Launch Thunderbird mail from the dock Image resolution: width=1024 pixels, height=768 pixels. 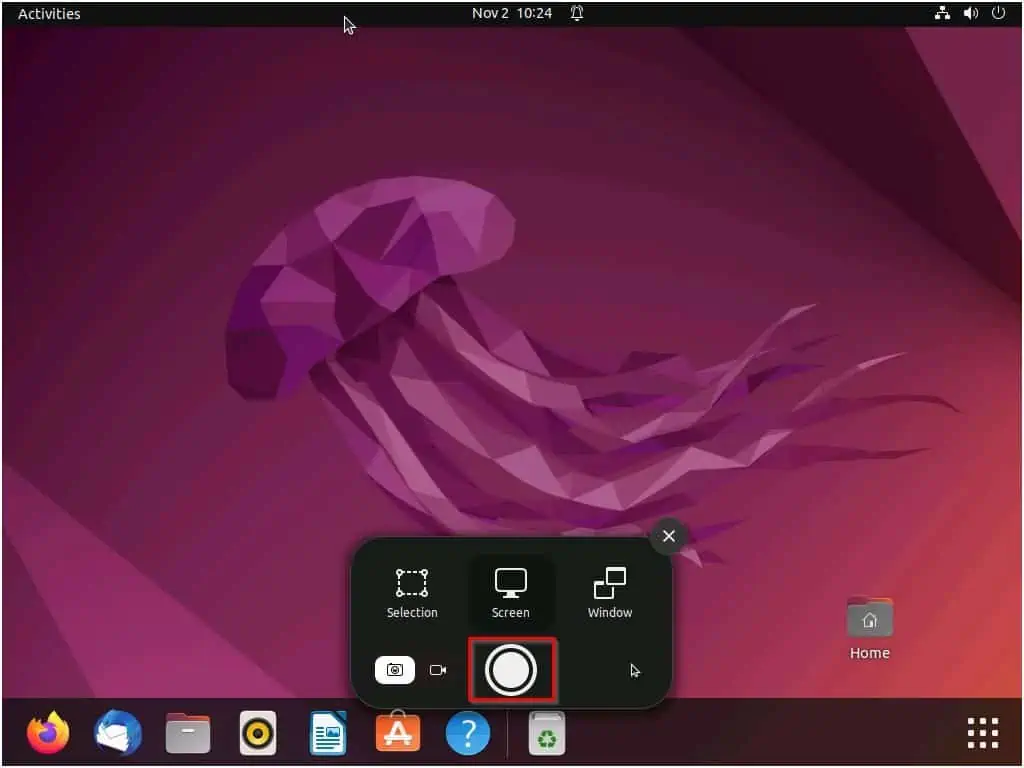coord(117,732)
